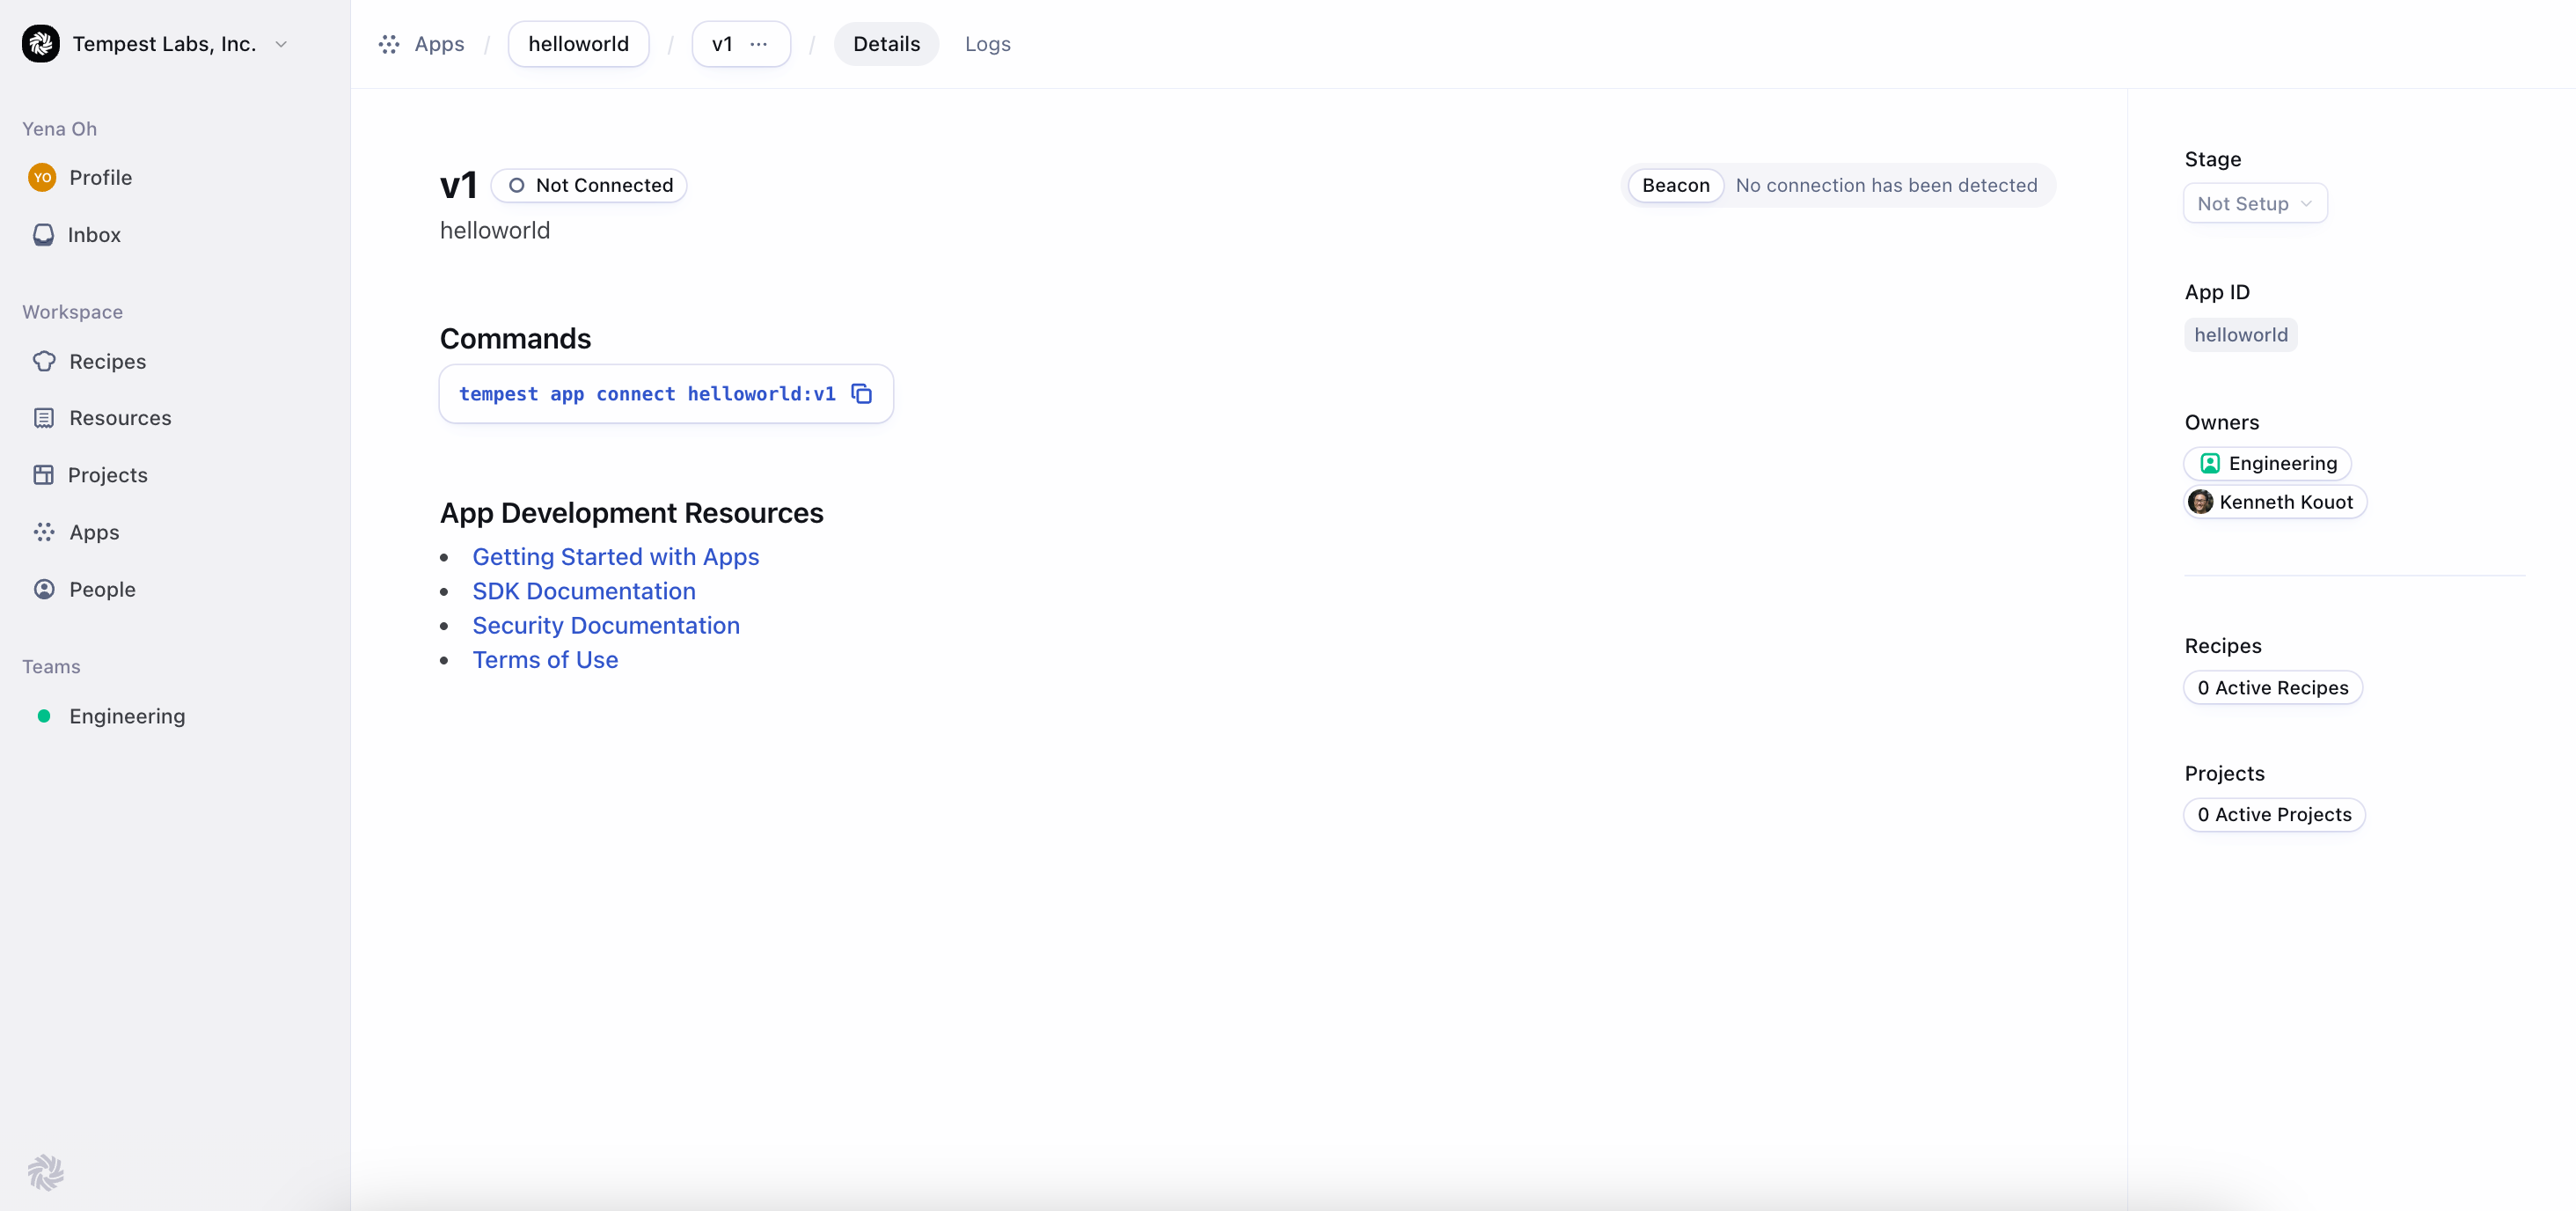Expand the app version options menu
2576x1211 pixels.
point(759,43)
